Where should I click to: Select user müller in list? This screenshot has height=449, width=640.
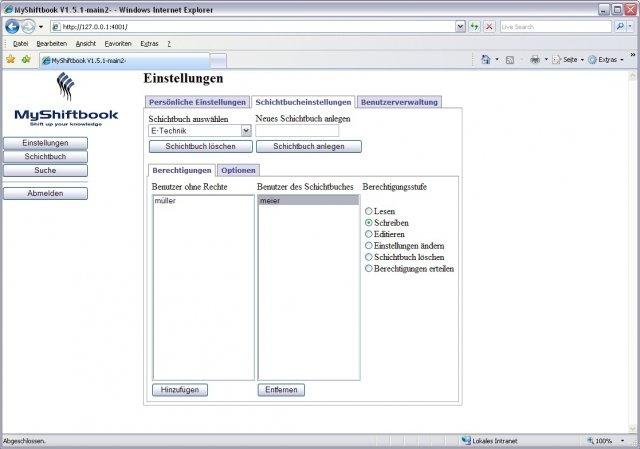pyautogui.click(x=203, y=200)
